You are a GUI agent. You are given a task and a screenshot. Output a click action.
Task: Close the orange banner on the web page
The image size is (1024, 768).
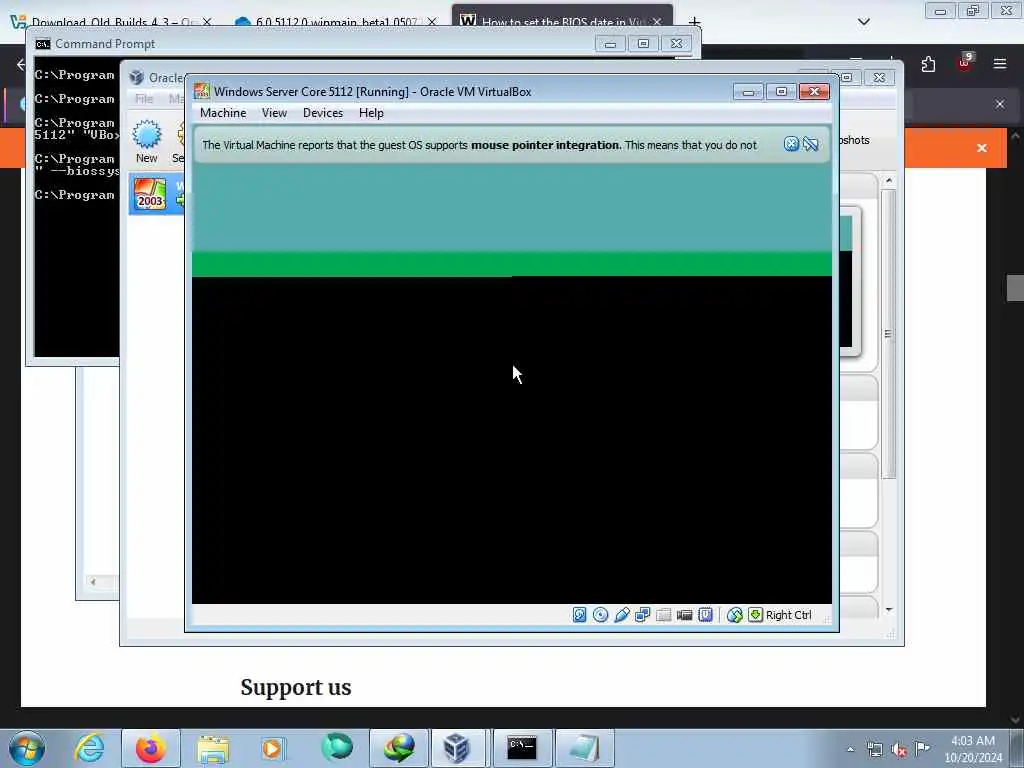981,148
